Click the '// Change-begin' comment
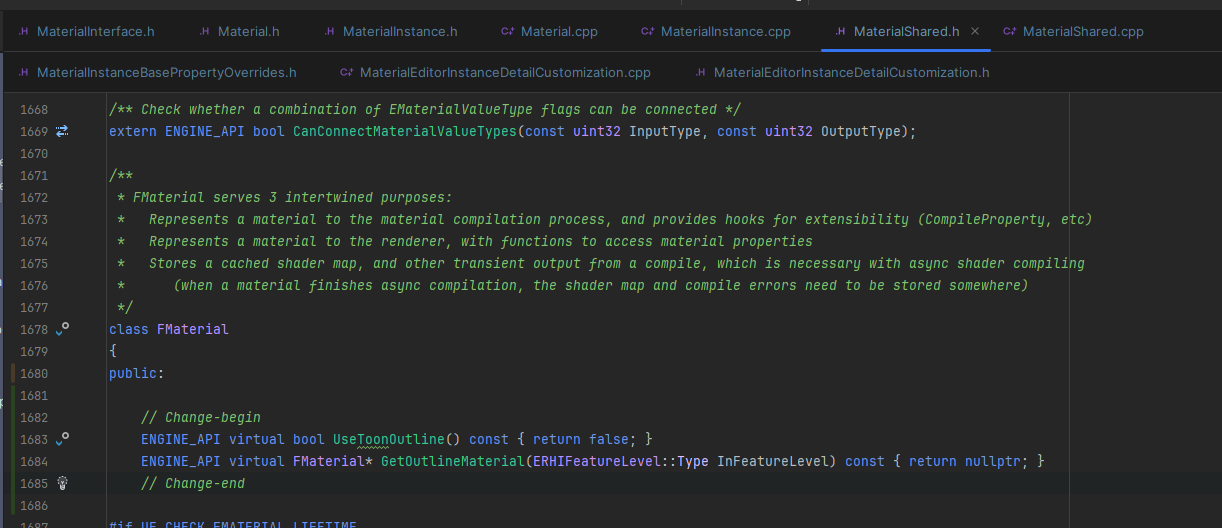Image resolution: width=1222 pixels, height=528 pixels. click(x=201, y=417)
